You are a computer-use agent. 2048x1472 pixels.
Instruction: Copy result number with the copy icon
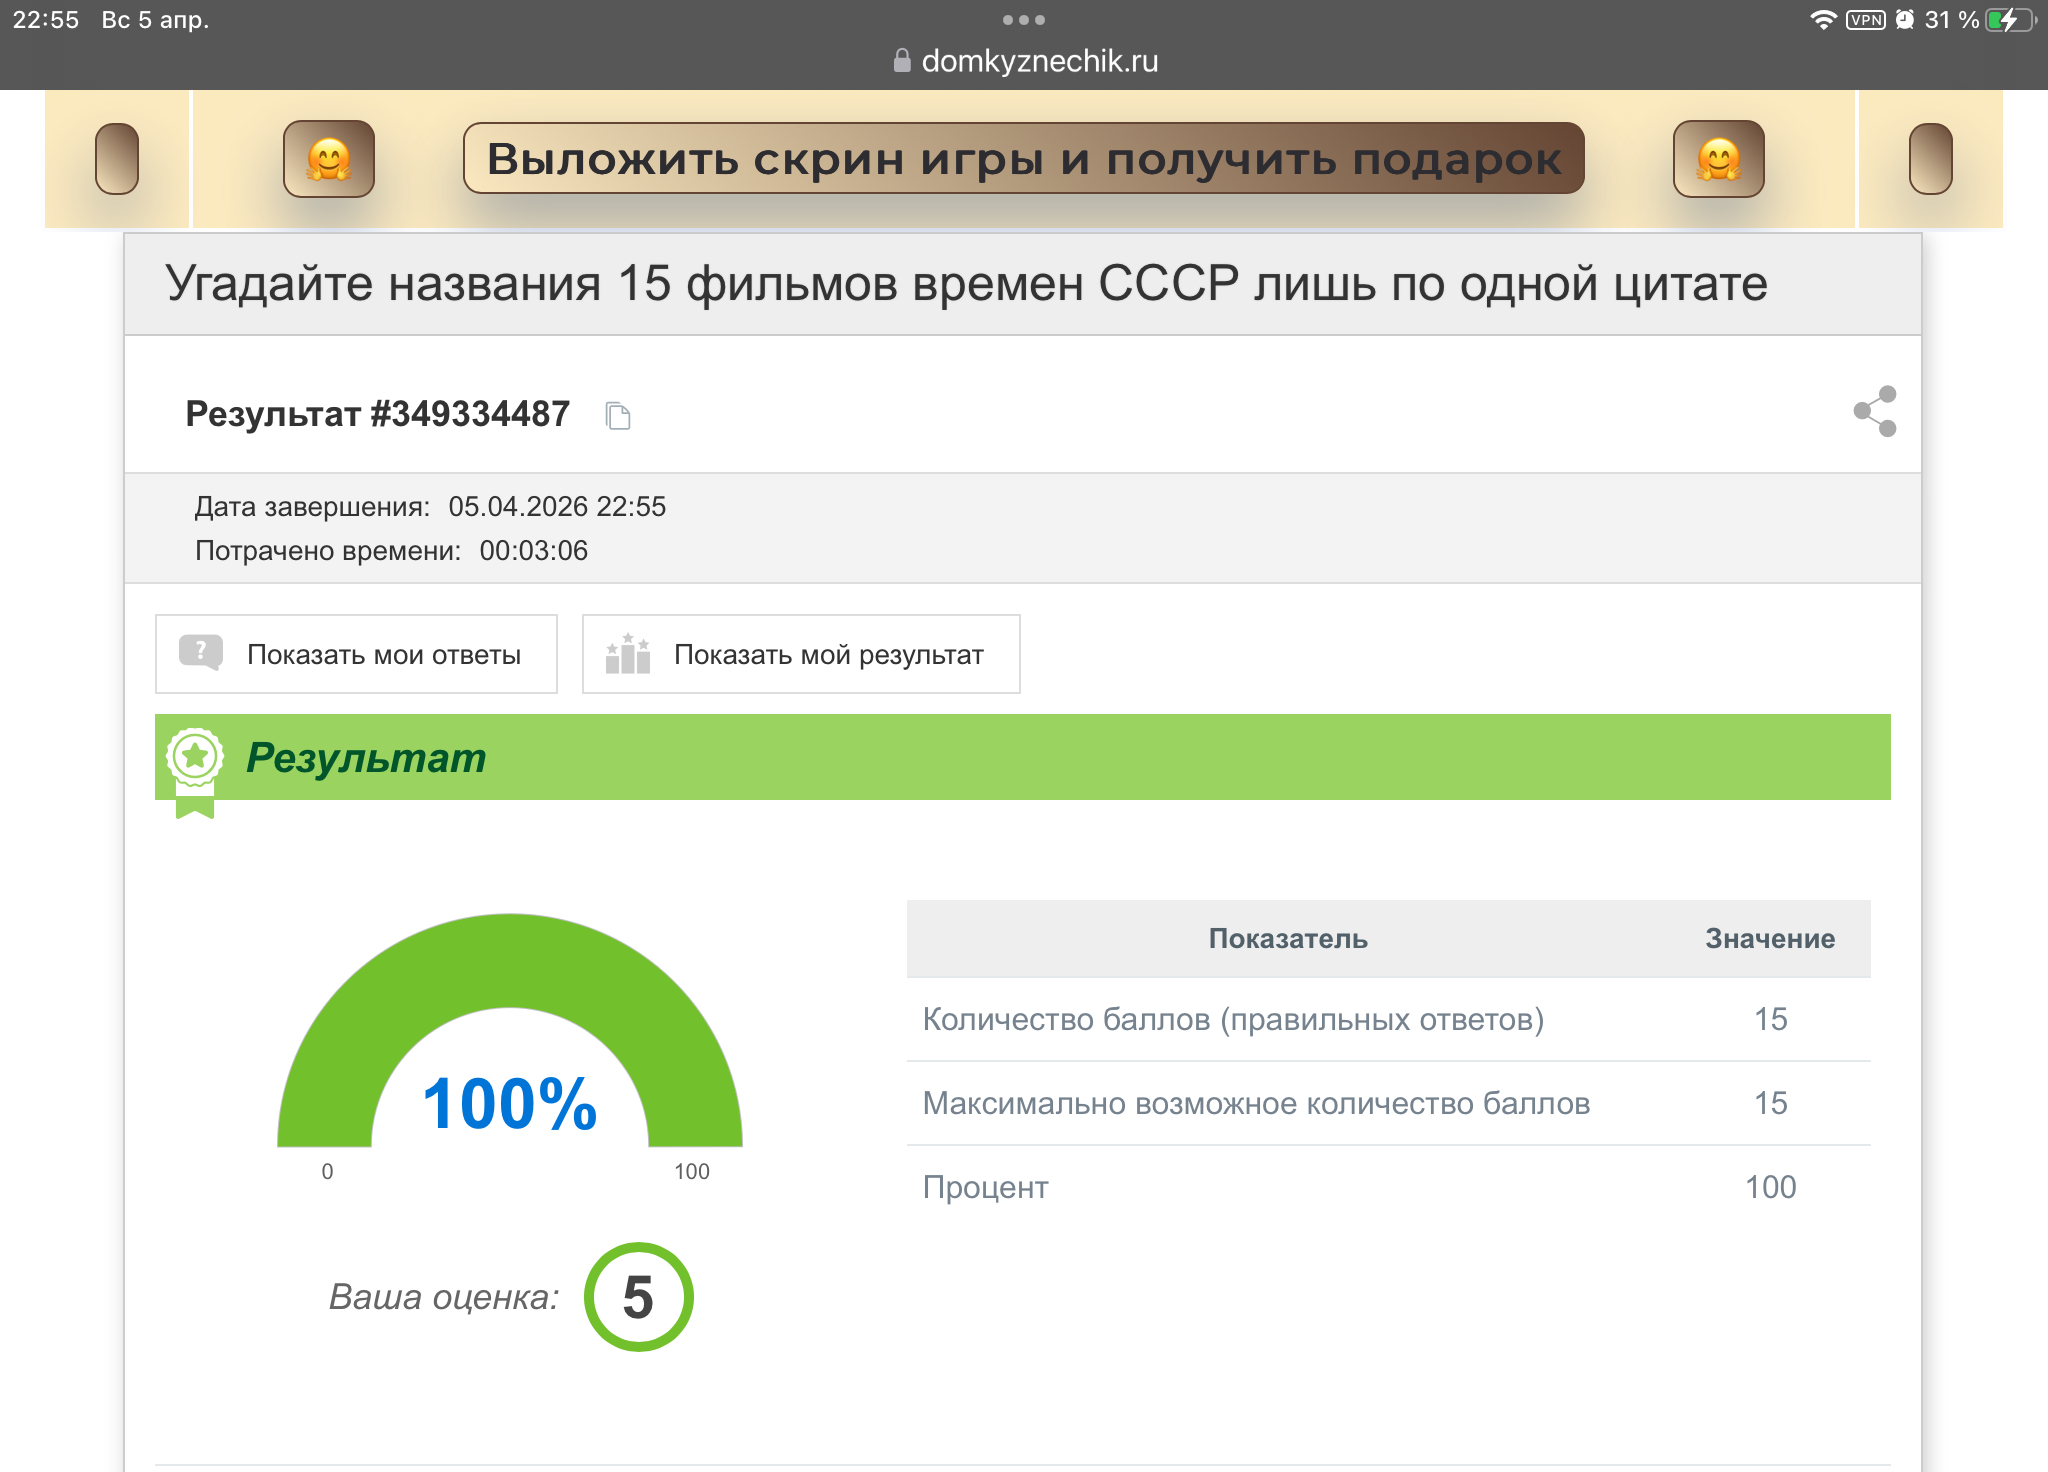pyautogui.click(x=618, y=415)
